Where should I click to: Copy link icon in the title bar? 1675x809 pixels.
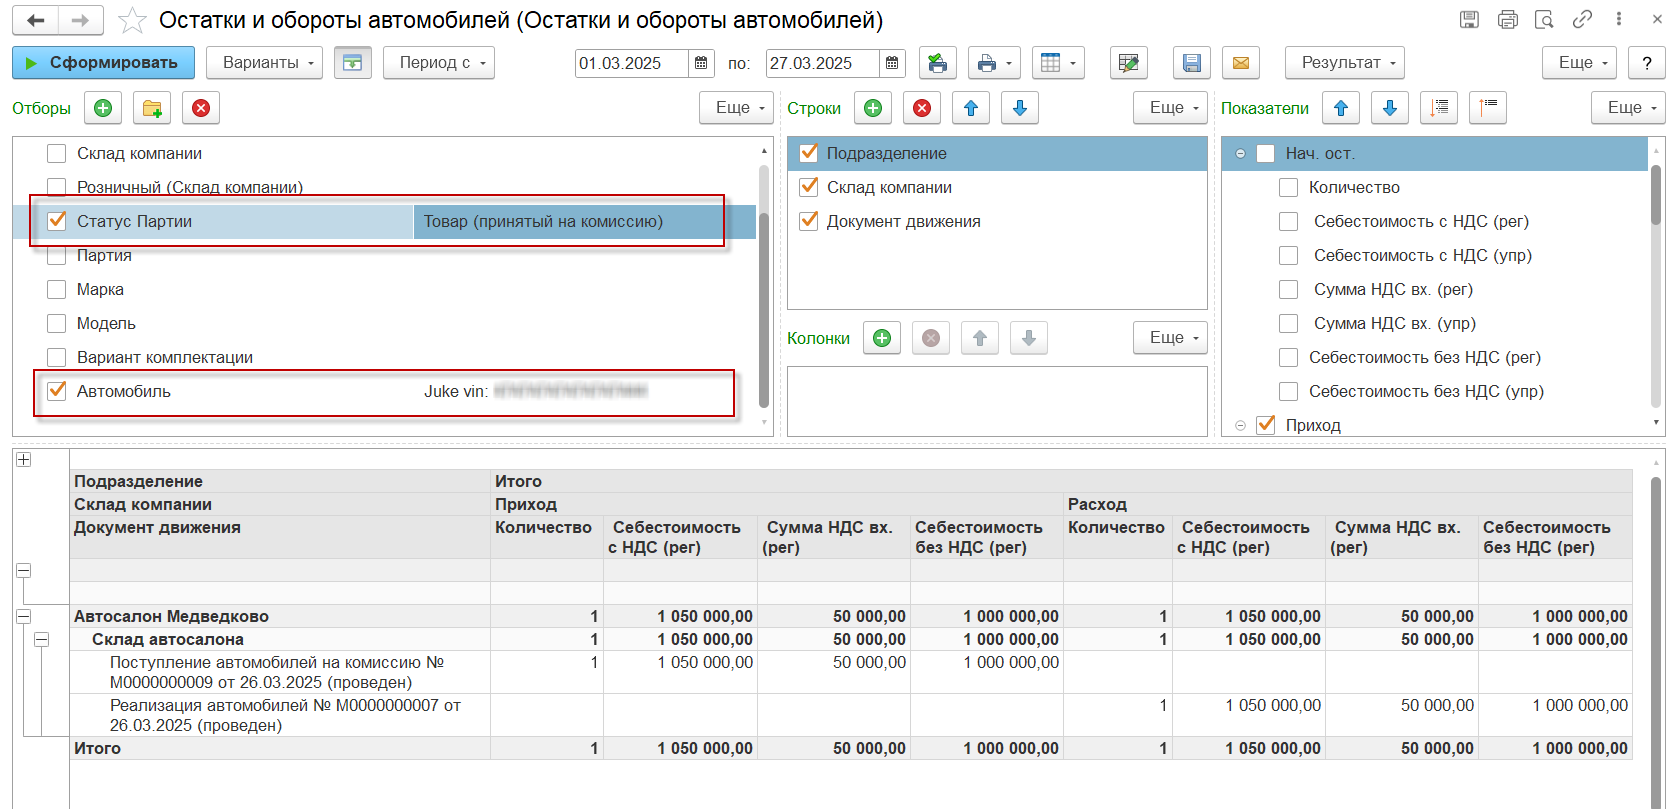tap(1582, 19)
